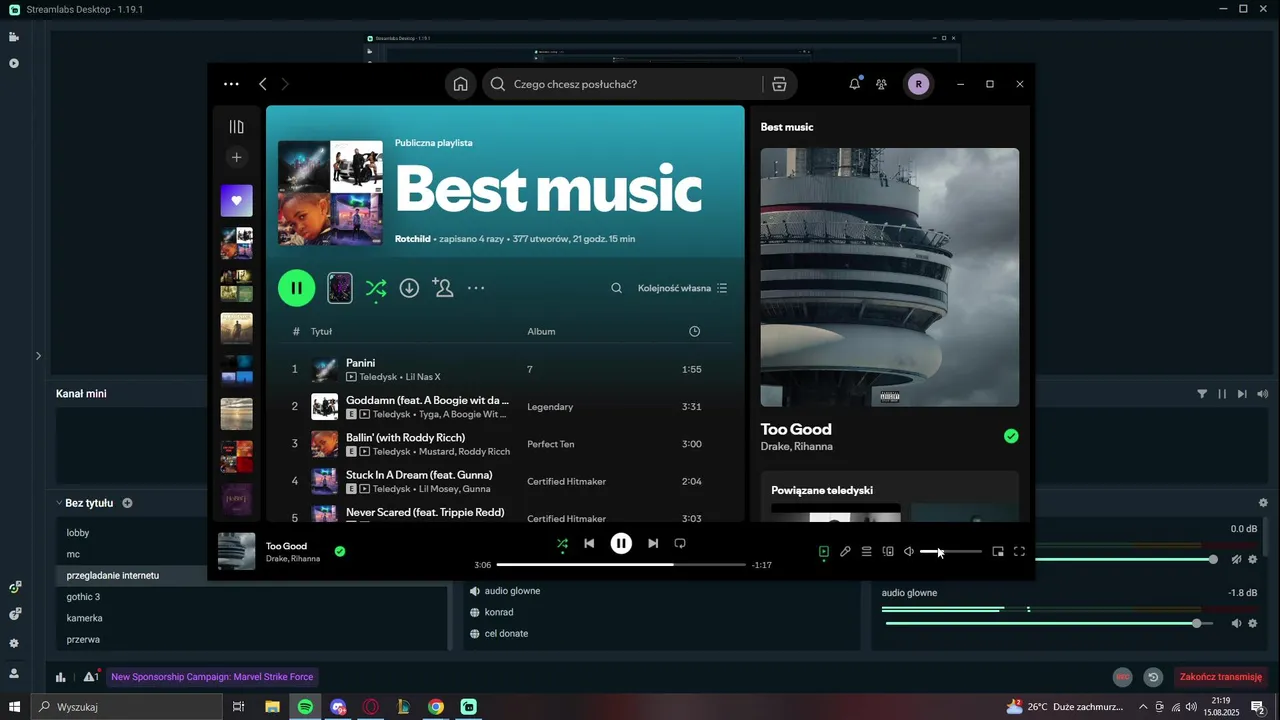Image resolution: width=1280 pixels, height=720 pixels.
Task: Enter Spotify full screen mode
Action: (x=1019, y=551)
